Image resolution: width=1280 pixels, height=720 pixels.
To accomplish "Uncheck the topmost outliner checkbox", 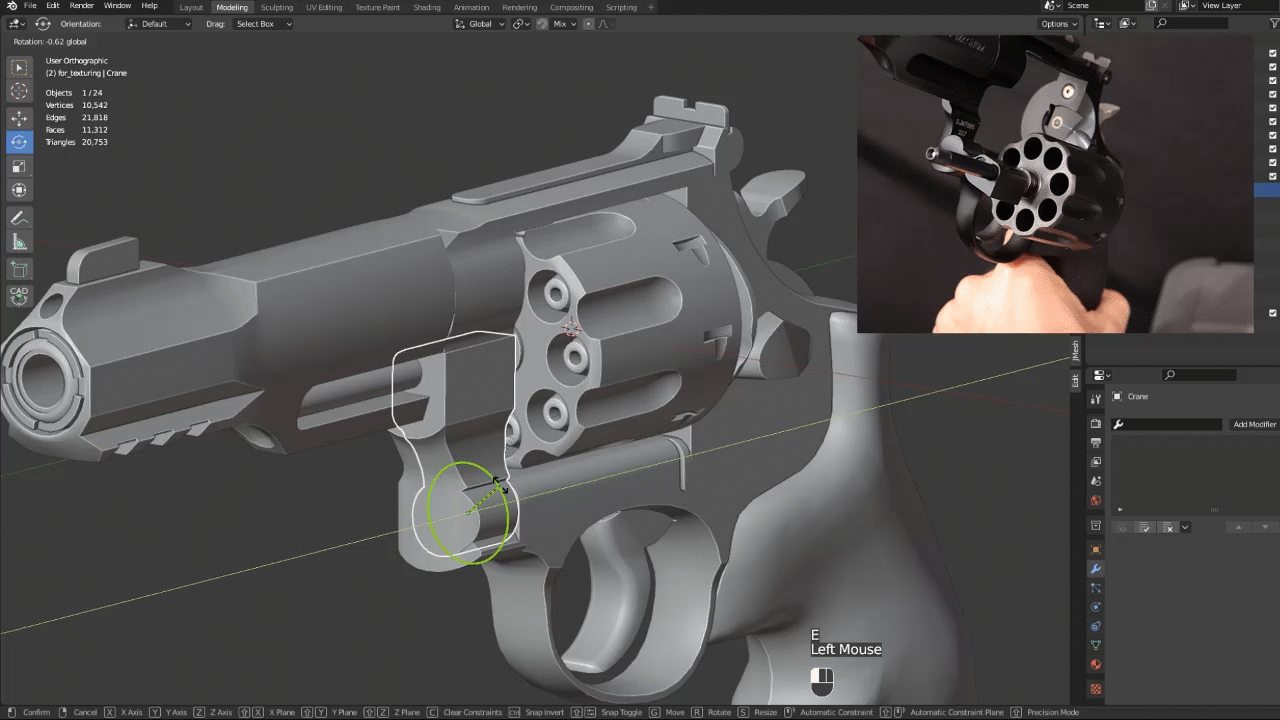I will 1272,81.
